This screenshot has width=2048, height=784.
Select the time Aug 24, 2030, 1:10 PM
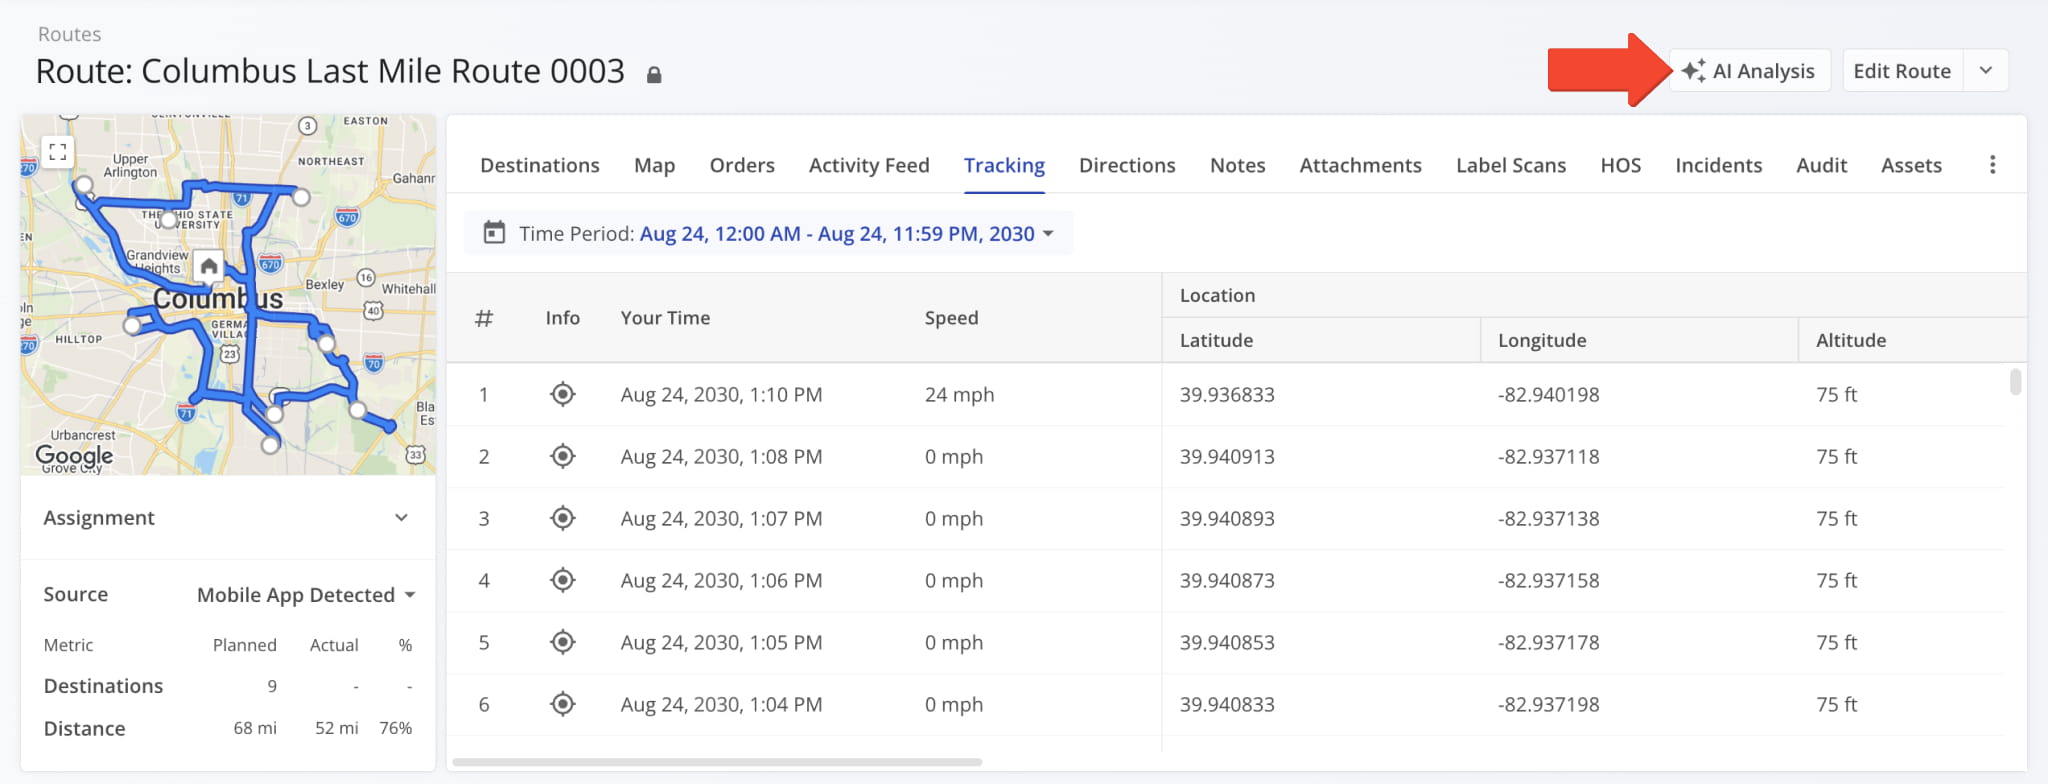point(721,394)
